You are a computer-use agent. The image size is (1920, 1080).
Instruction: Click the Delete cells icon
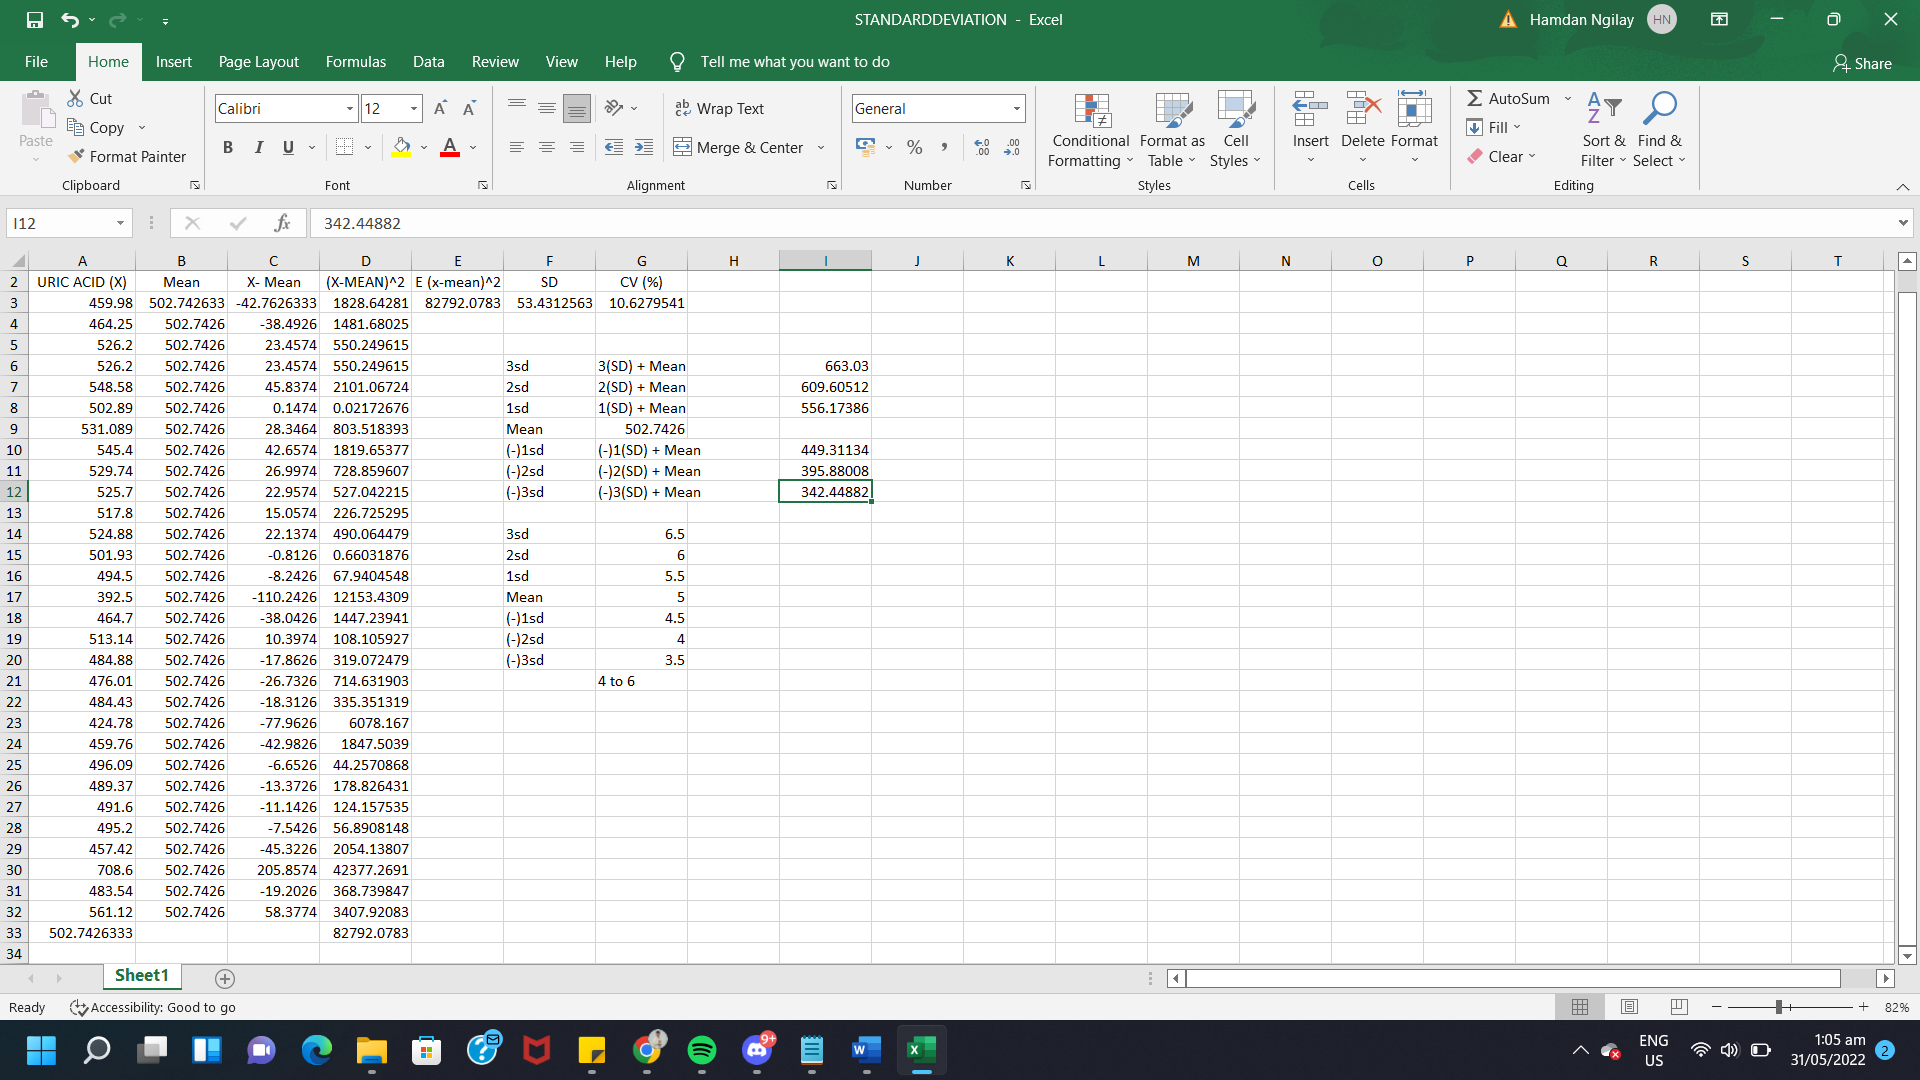[x=1363, y=109]
